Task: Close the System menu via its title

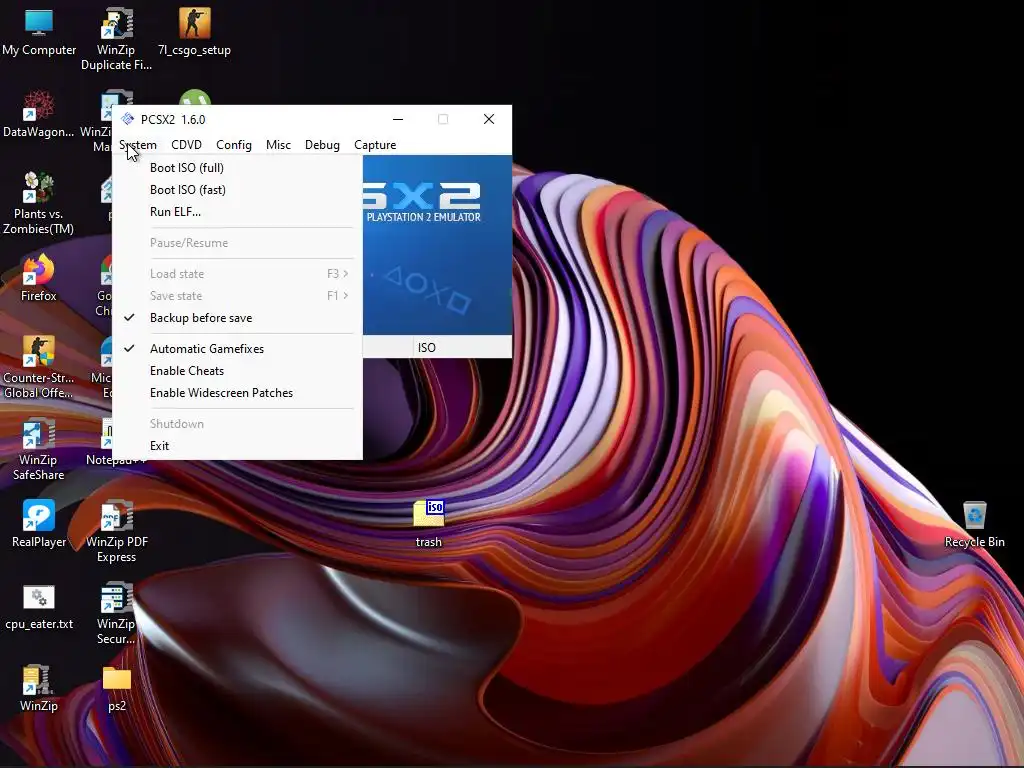Action: (x=138, y=145)
